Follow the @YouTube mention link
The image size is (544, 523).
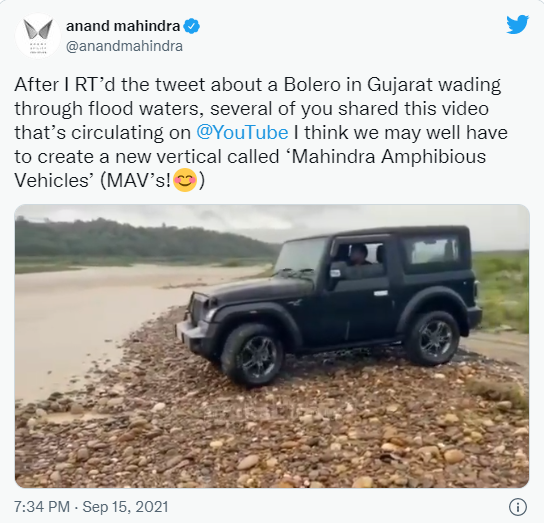point(242,133)
